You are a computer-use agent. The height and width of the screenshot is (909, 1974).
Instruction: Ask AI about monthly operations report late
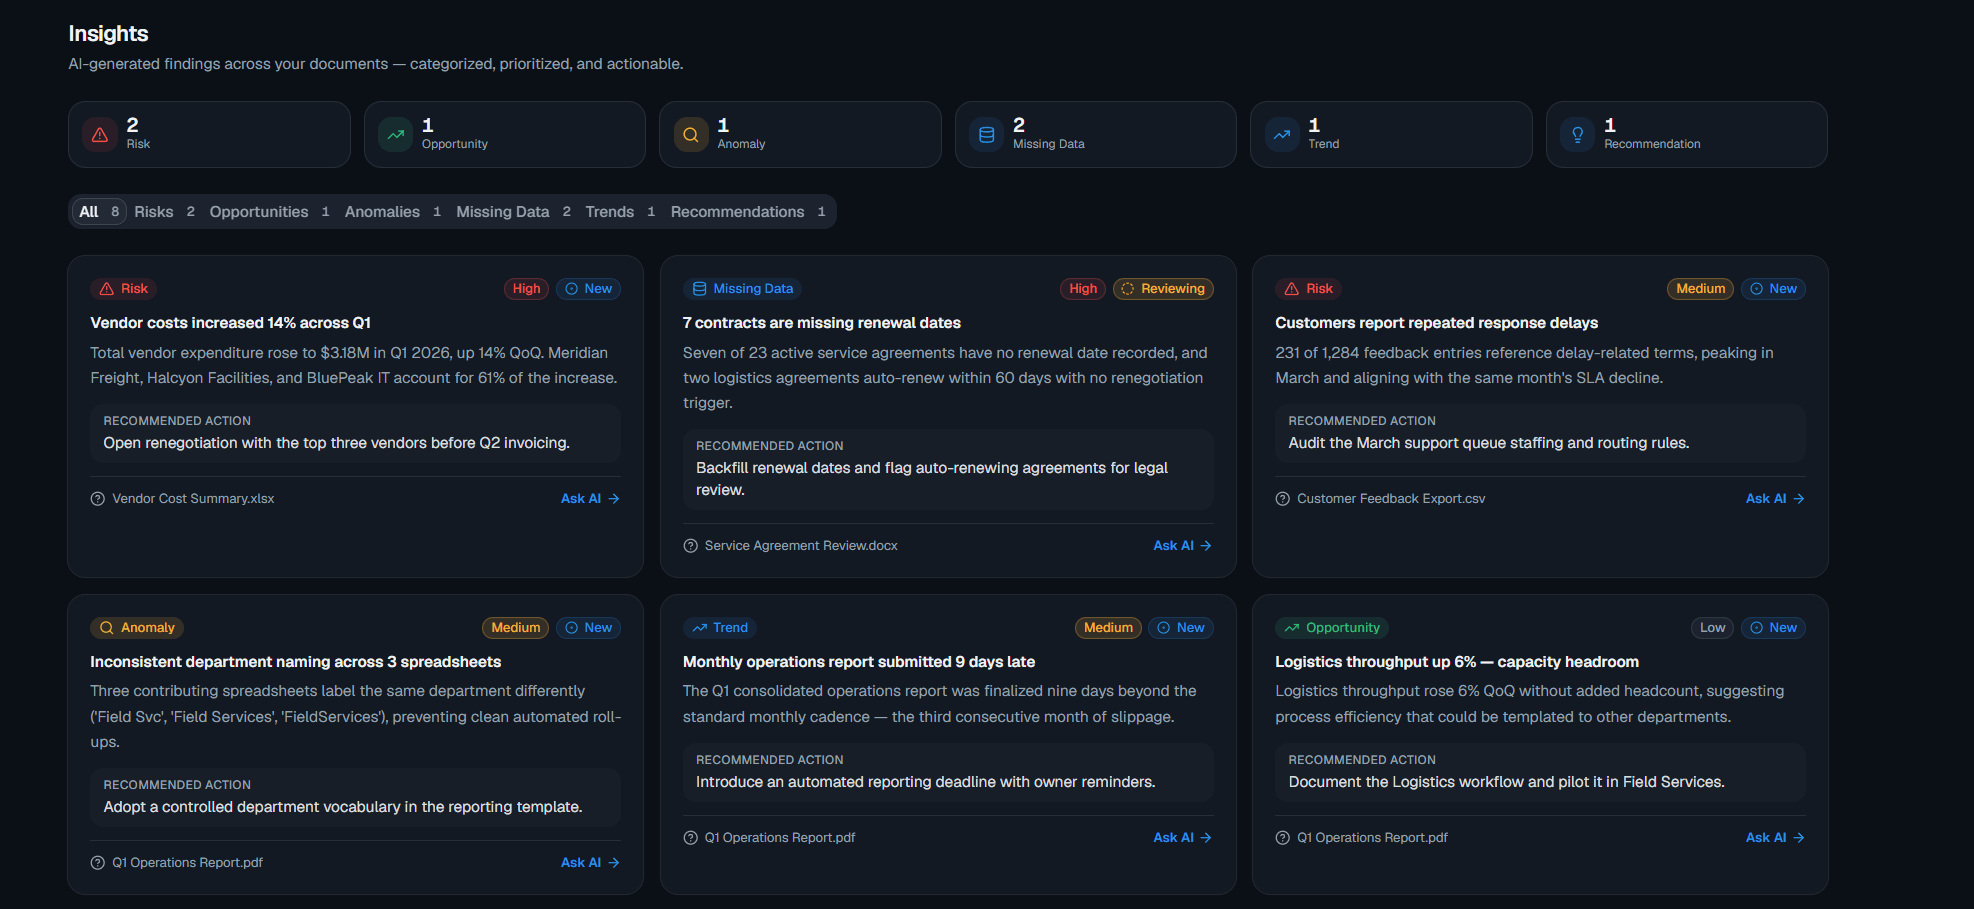[1182, 838]
